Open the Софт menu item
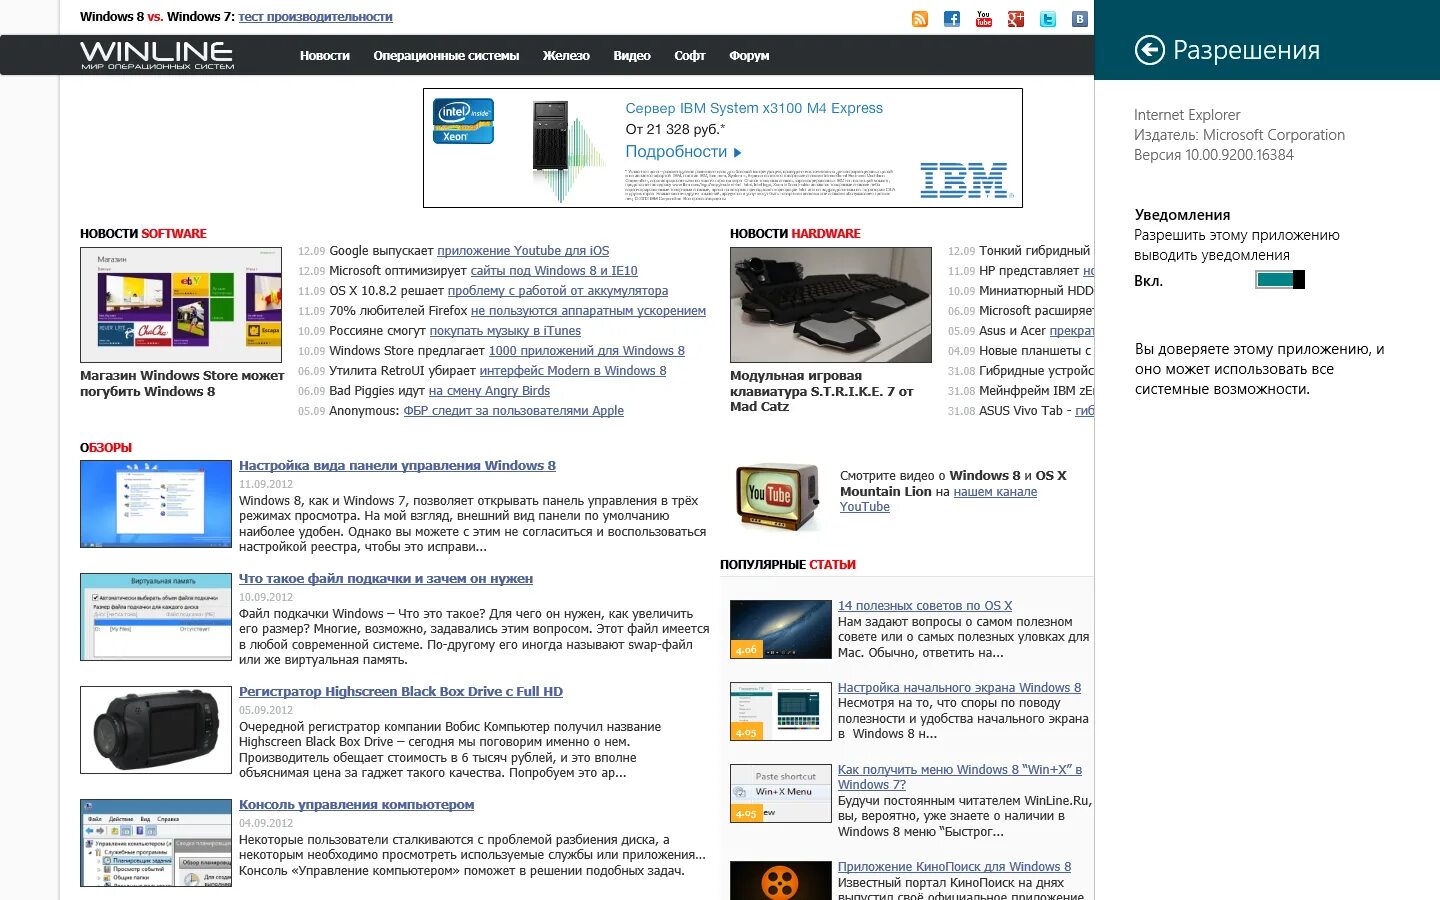Image resolution: width=1440 pixels, height=900 pixels. (x=690, y=56)
